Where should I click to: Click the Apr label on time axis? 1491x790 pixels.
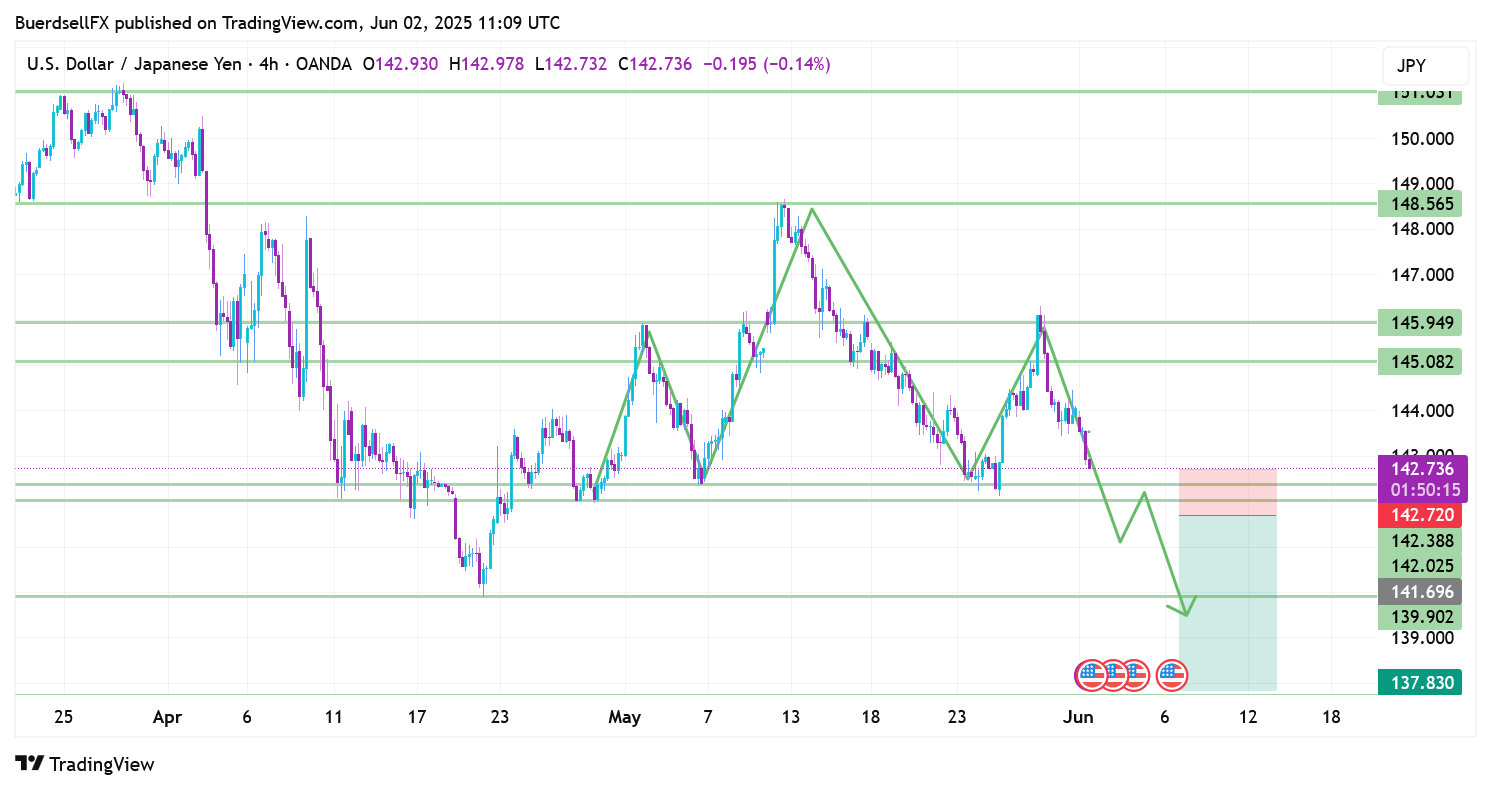coord(167,717)
